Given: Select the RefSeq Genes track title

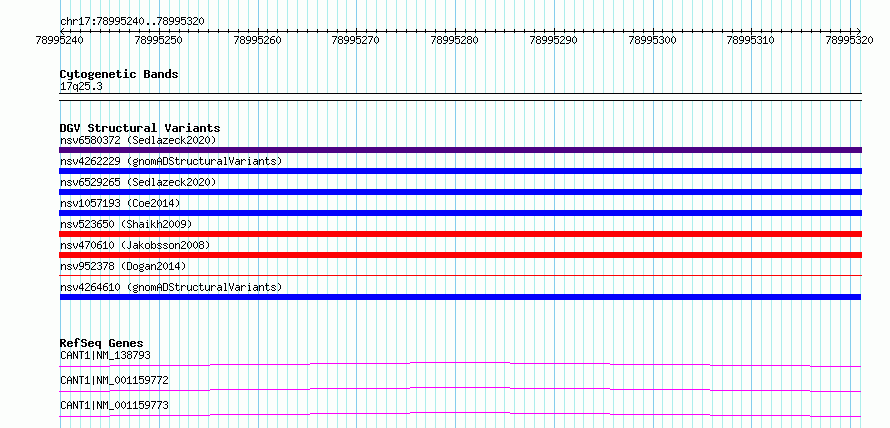Looking at the screenshot, I should pos(102,343).
